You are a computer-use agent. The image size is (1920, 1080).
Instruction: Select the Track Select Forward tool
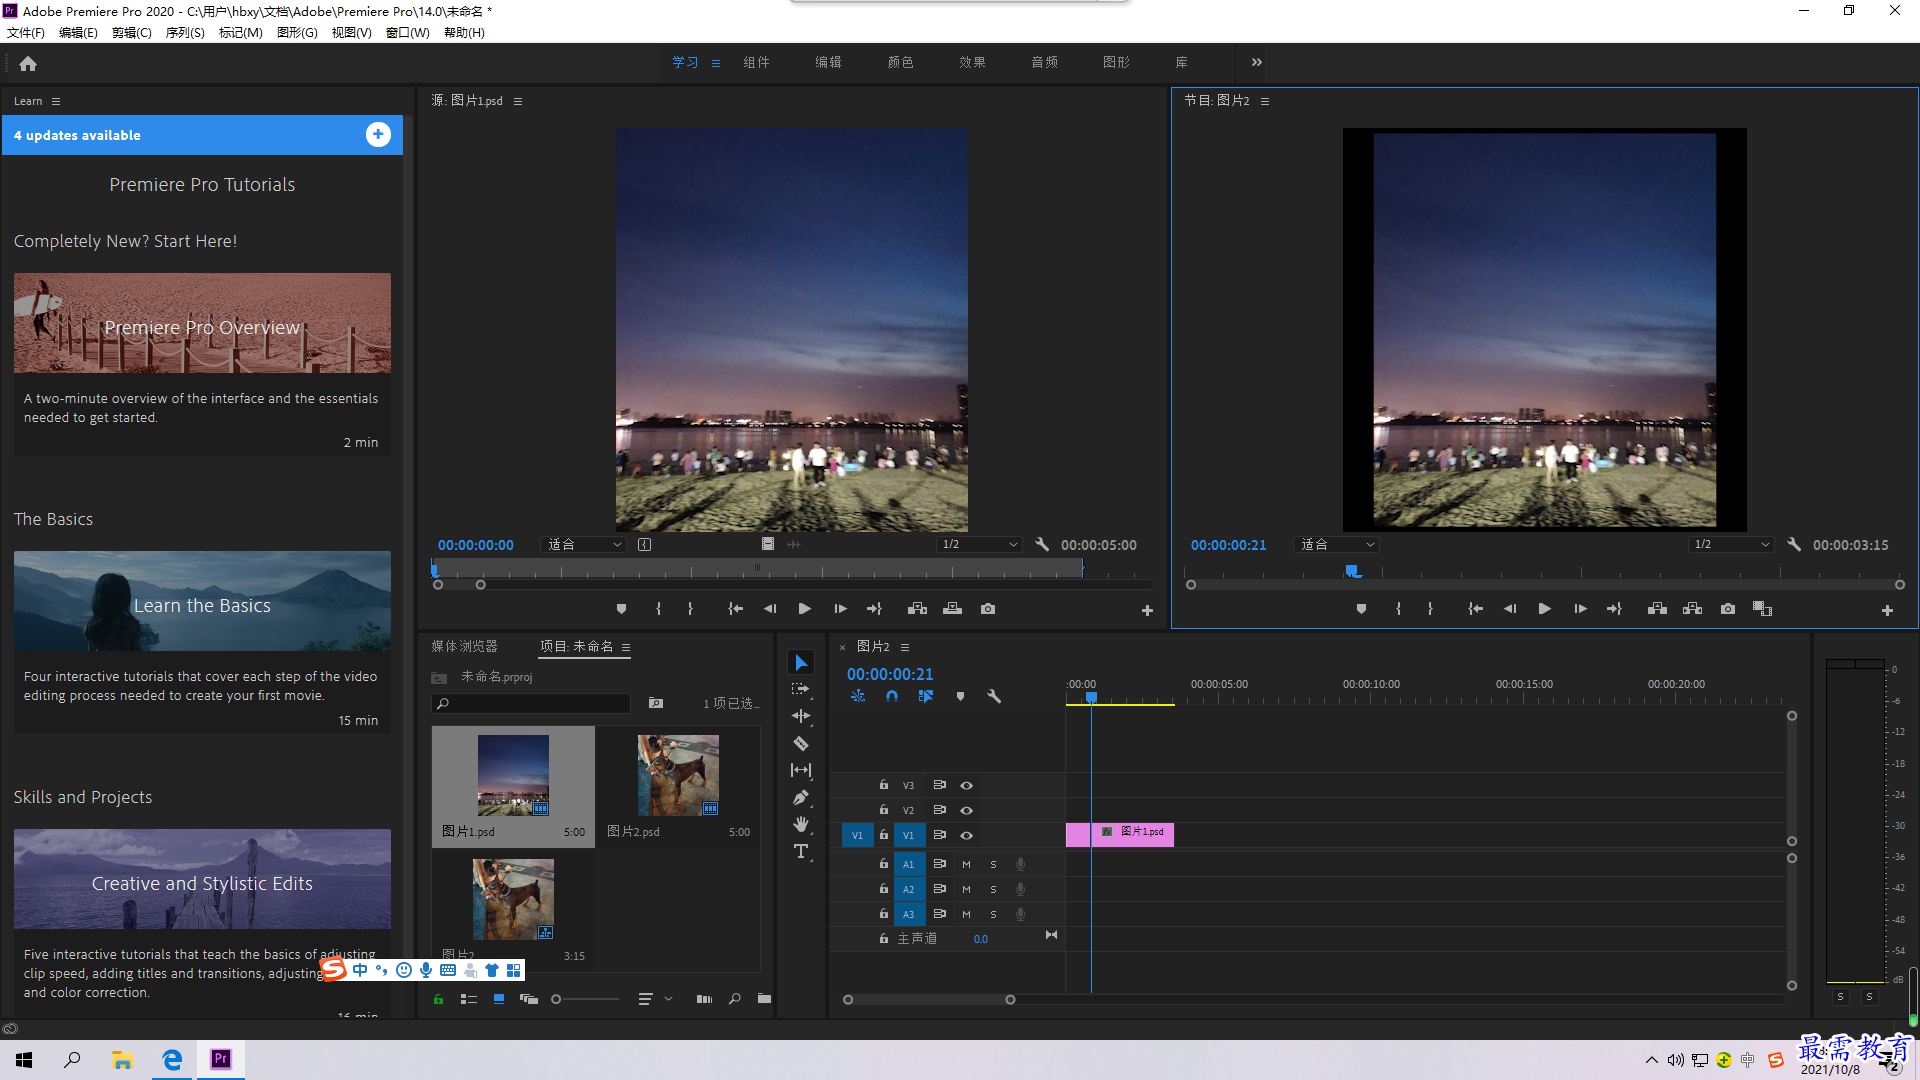(801, 689)
